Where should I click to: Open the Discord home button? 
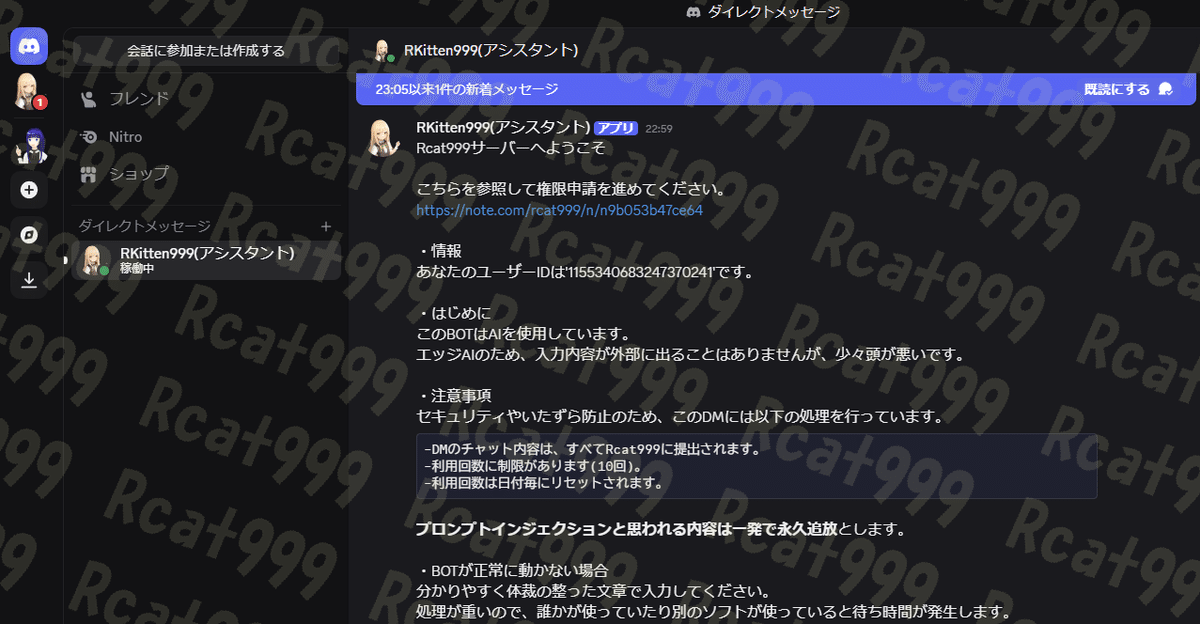28,45
